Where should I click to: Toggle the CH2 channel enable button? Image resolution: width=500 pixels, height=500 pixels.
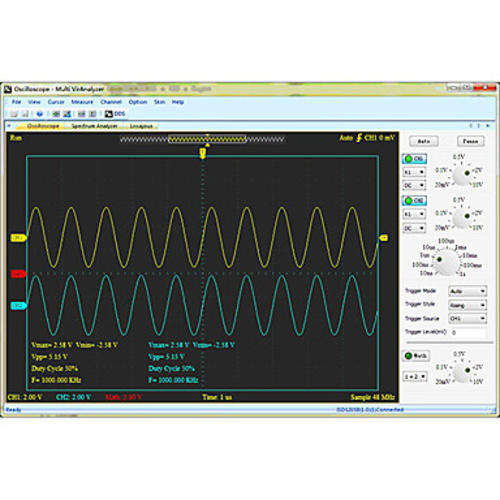[414, 200]
